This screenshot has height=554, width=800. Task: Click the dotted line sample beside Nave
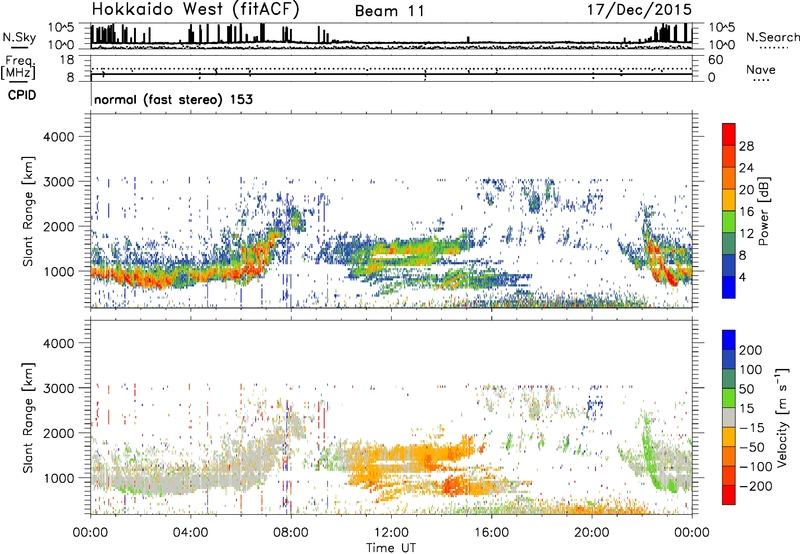coord(761,81)
